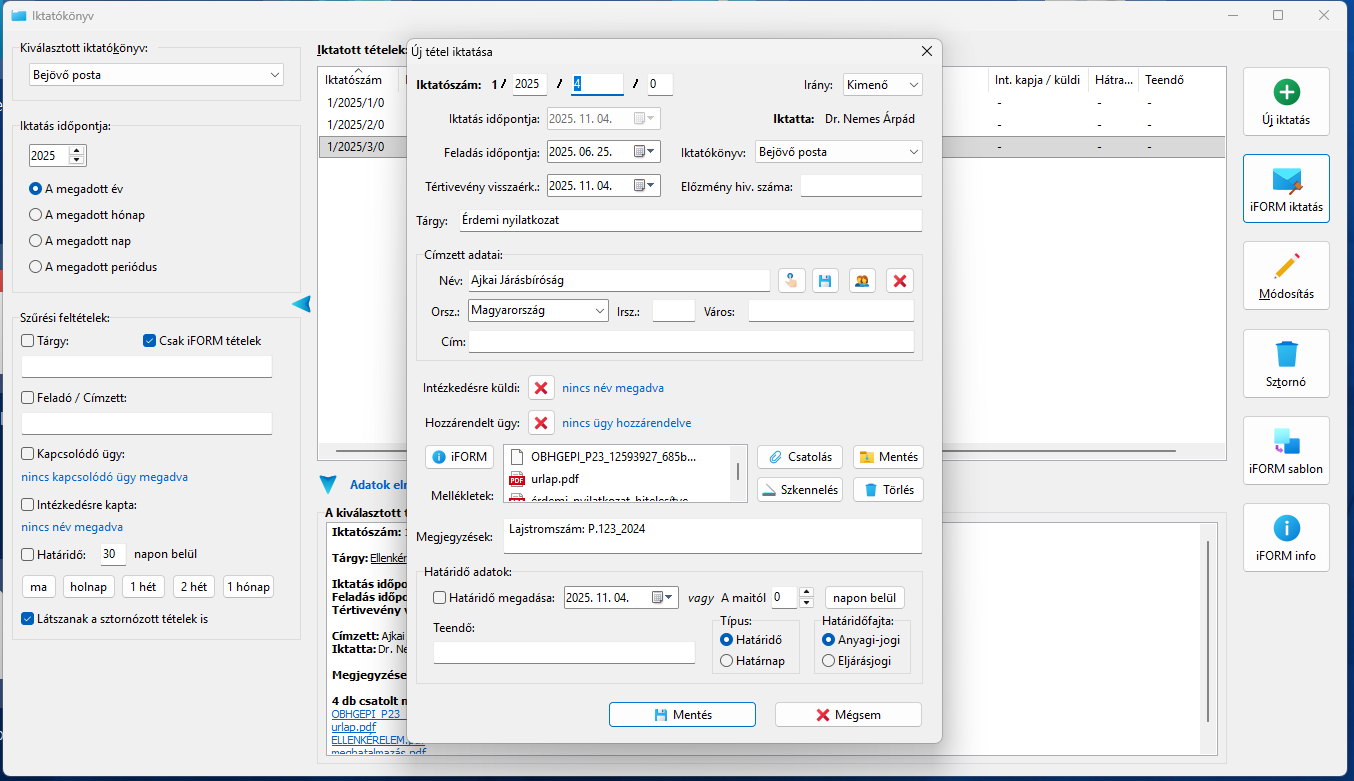The width and height of the screenshot is (1354, 781).
Task: Click the 1 hét quick filter button
Action: 143,587
